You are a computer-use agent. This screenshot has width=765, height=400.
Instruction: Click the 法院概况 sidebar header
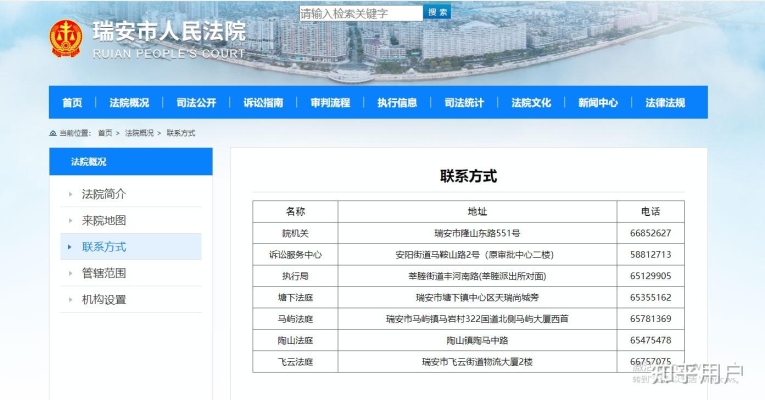coord(131,161)
